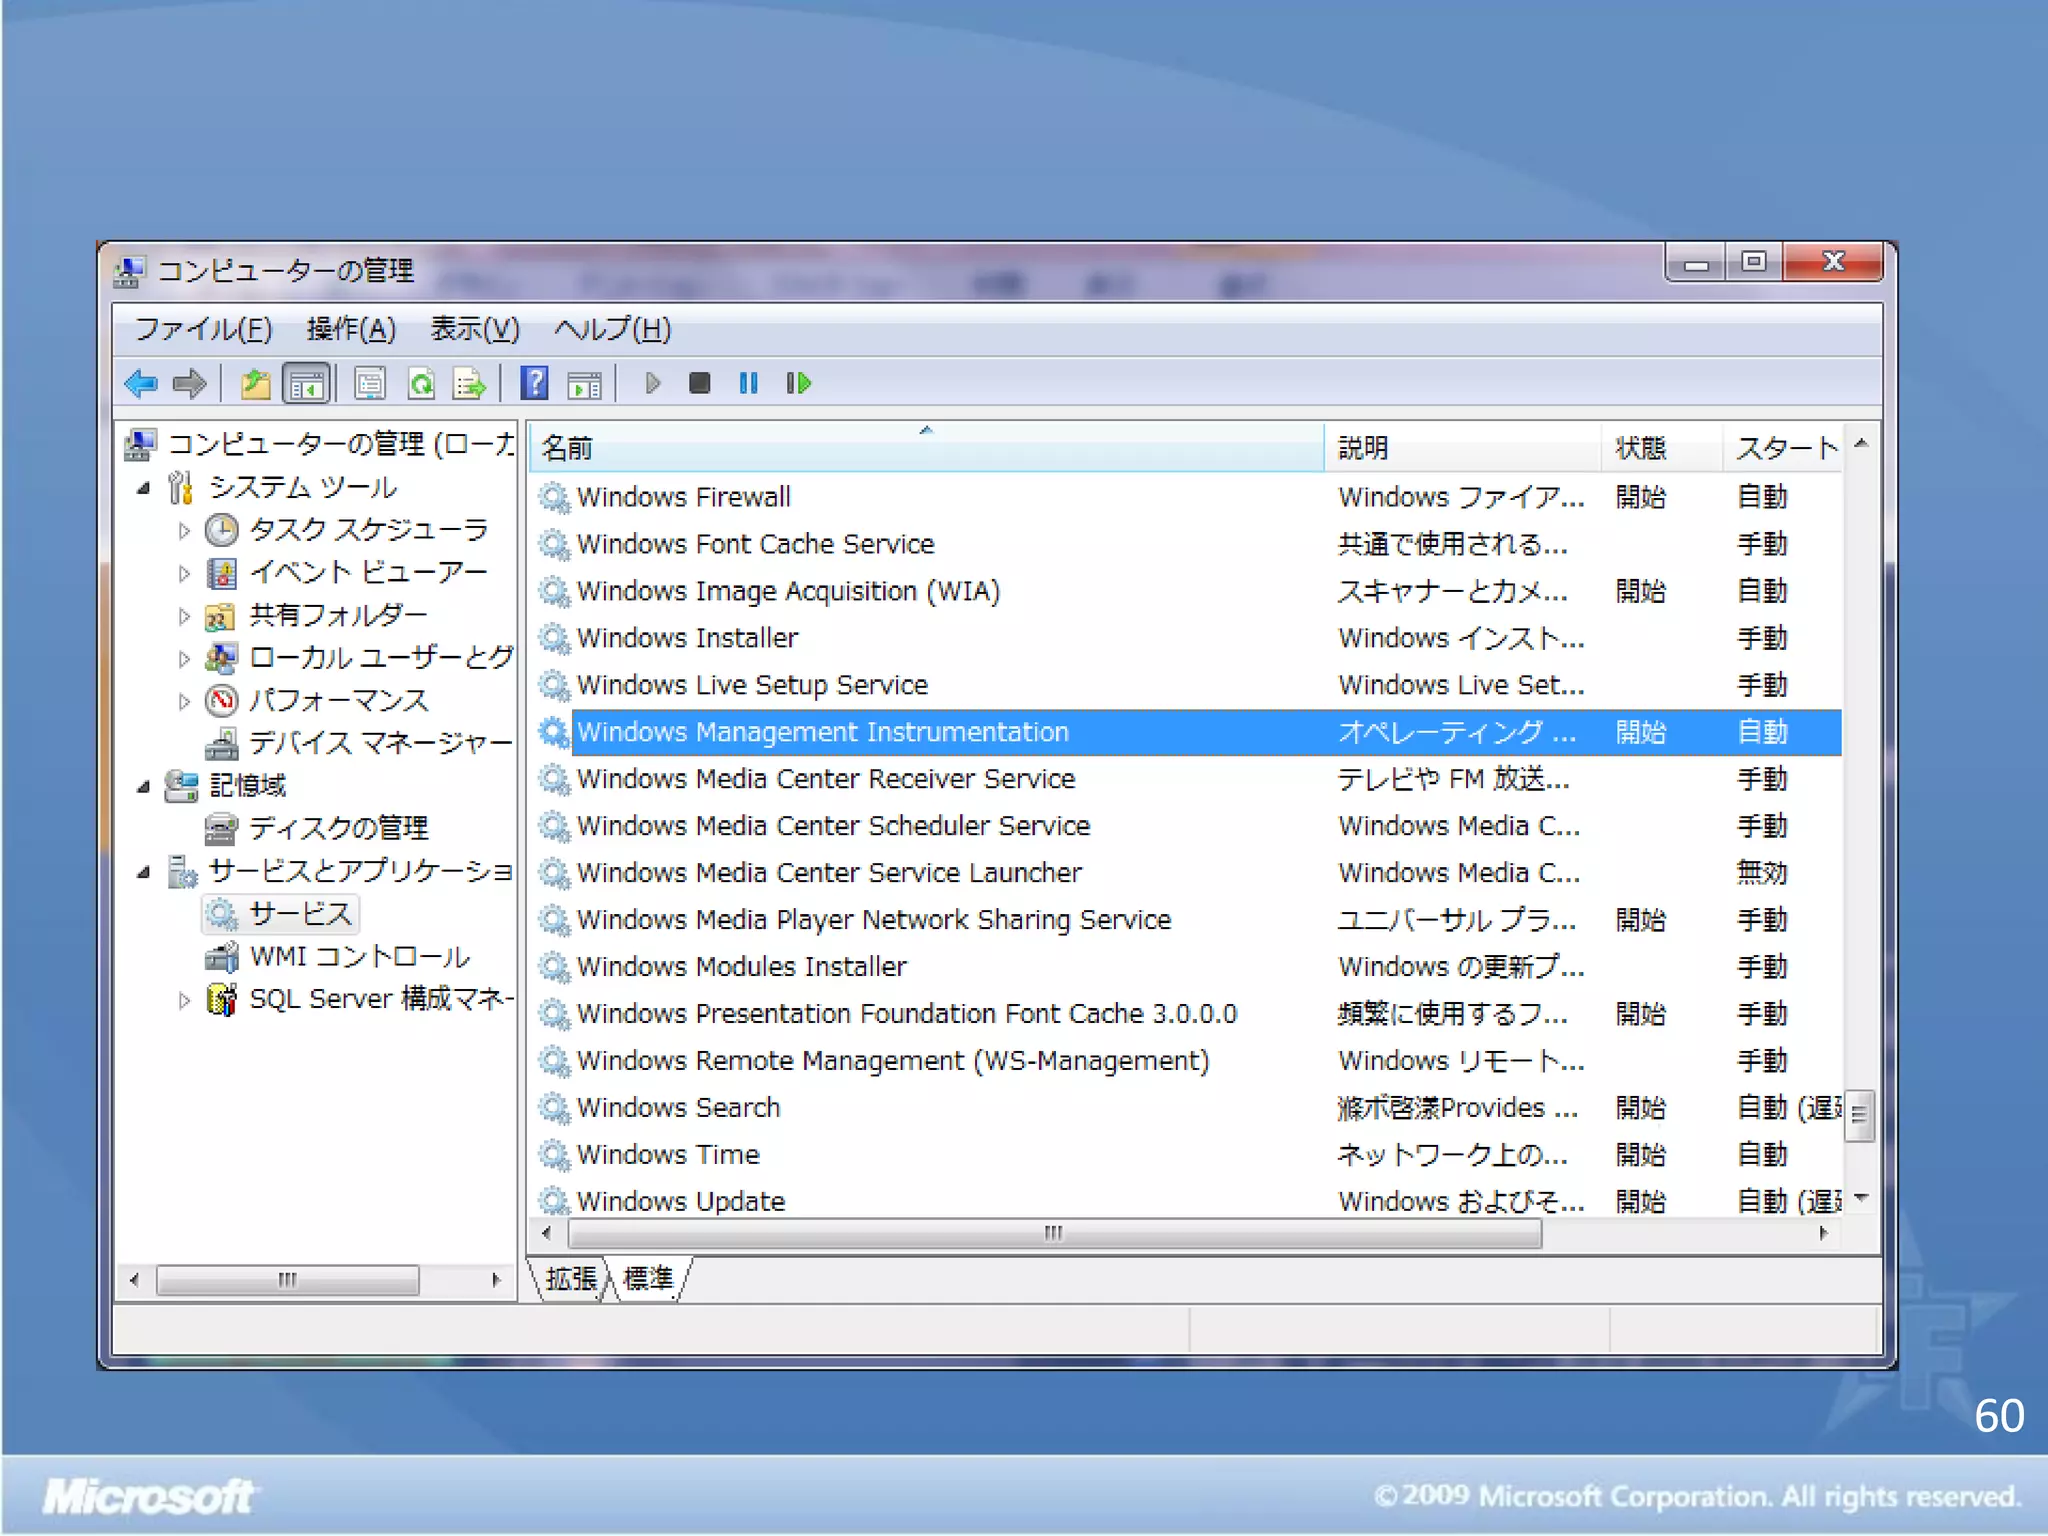
Task: Click the Refresh toolbar icon
Action: click(421, 383)
